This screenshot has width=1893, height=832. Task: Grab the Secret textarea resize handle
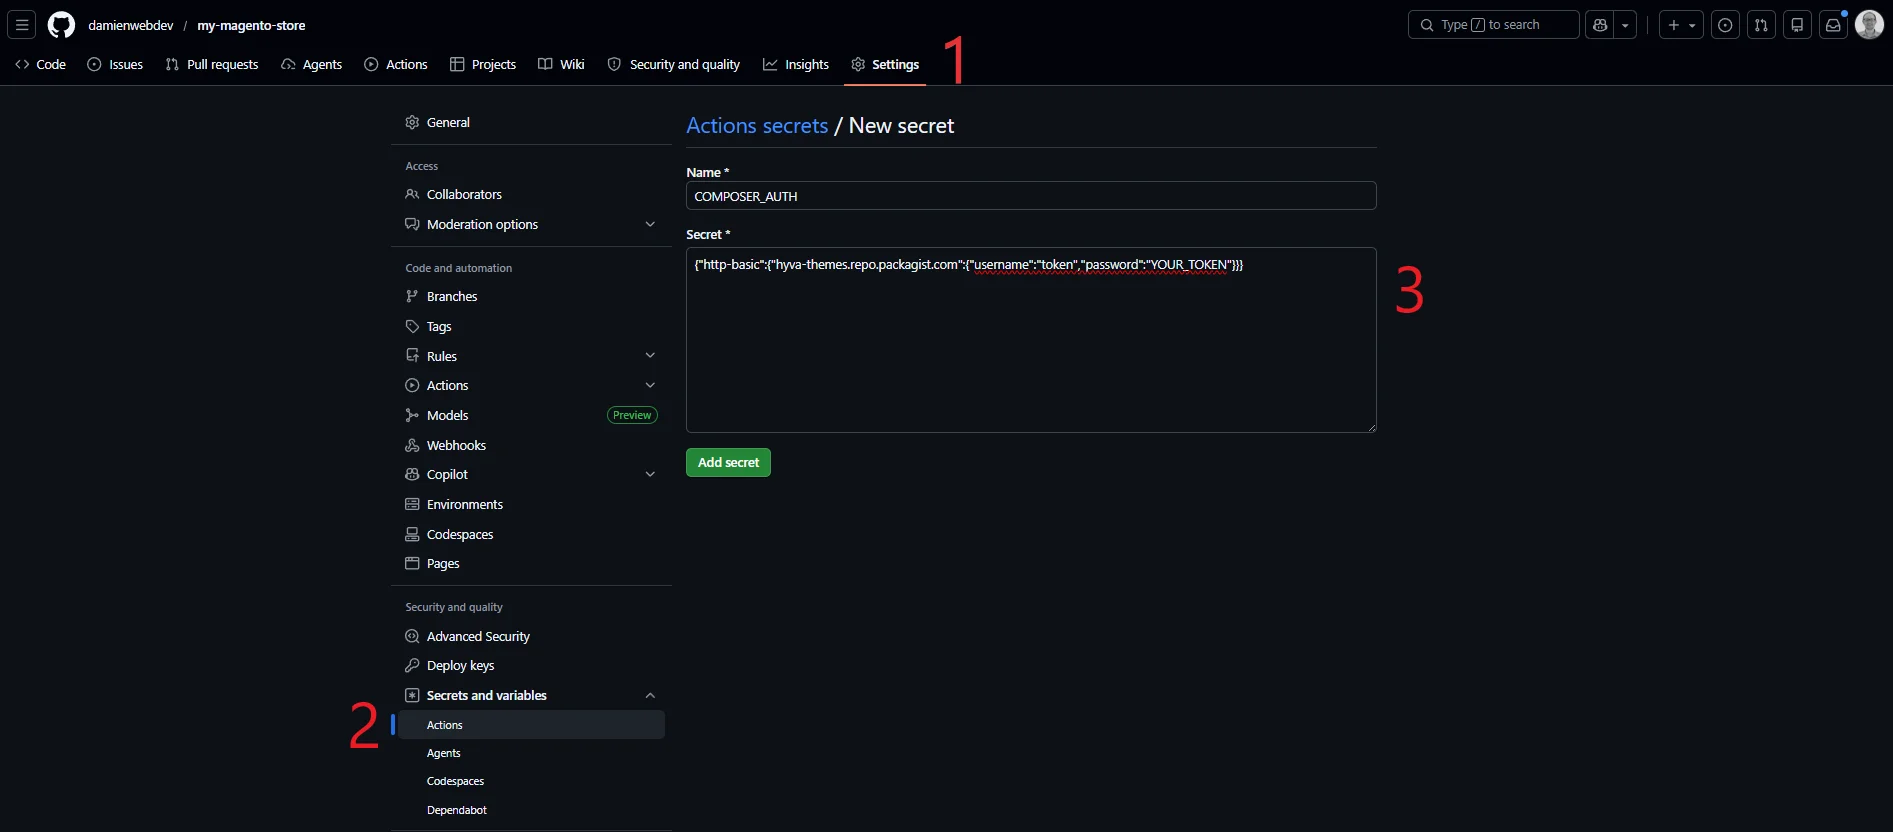tap(1371, 427)
